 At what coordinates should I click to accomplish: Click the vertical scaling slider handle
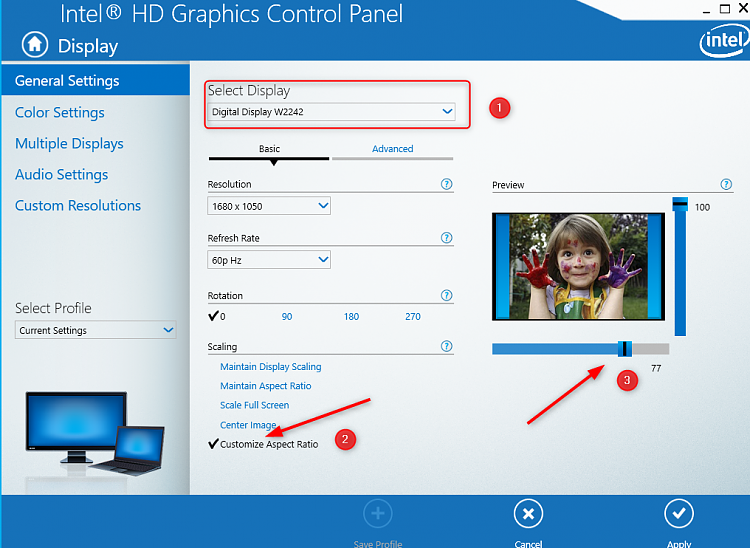pos(680,204)
